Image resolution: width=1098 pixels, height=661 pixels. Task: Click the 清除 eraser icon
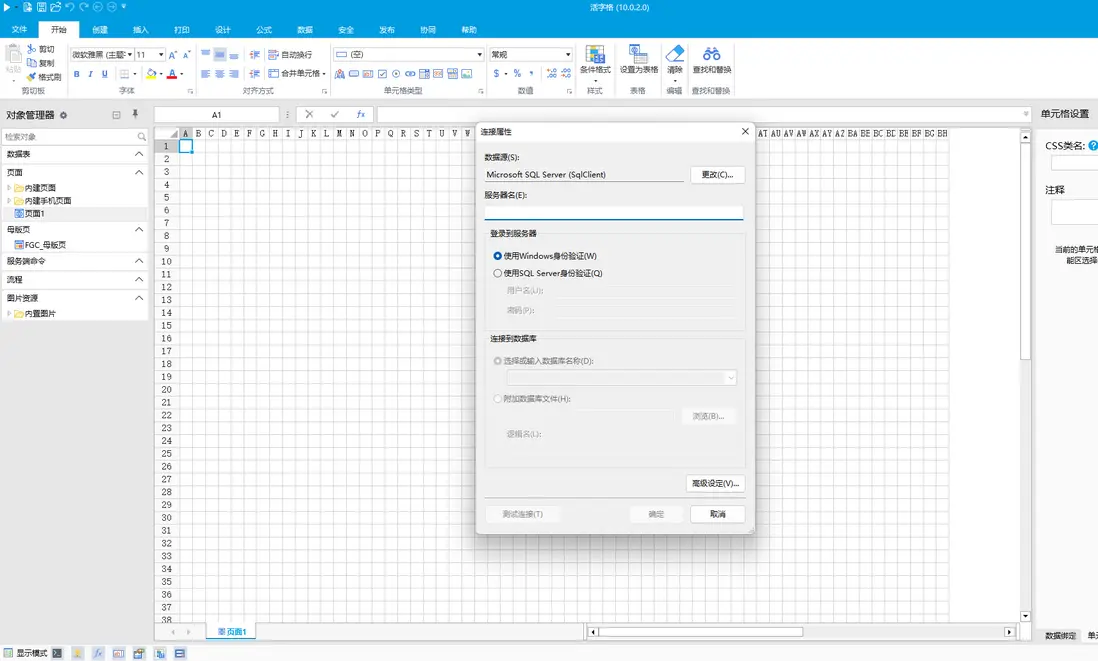tap(675, 54)
